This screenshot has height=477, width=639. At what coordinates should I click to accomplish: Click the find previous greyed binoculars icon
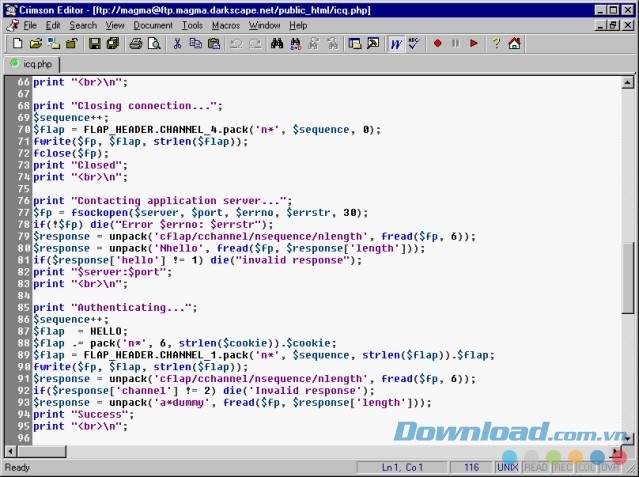click(x=333, y=43)
